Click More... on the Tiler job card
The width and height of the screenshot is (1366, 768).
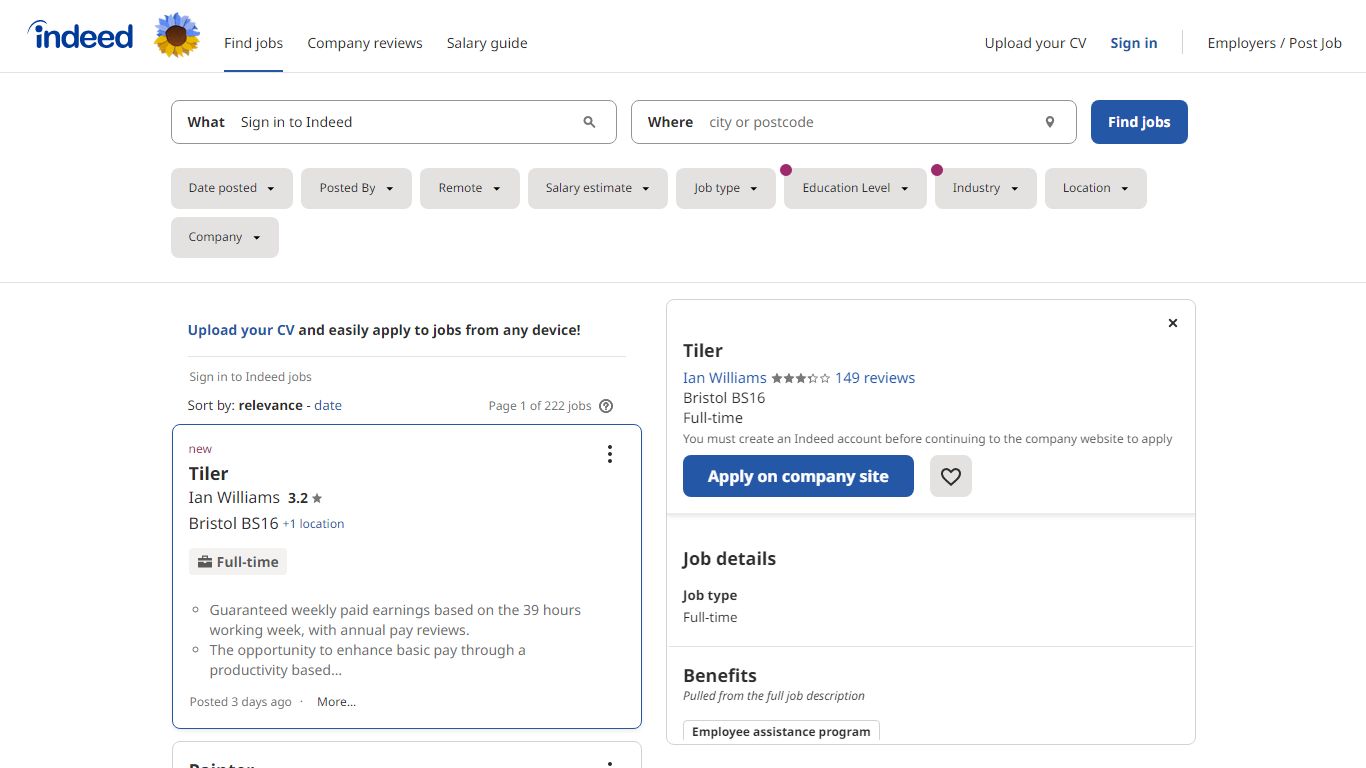click(x=336, y=702)
